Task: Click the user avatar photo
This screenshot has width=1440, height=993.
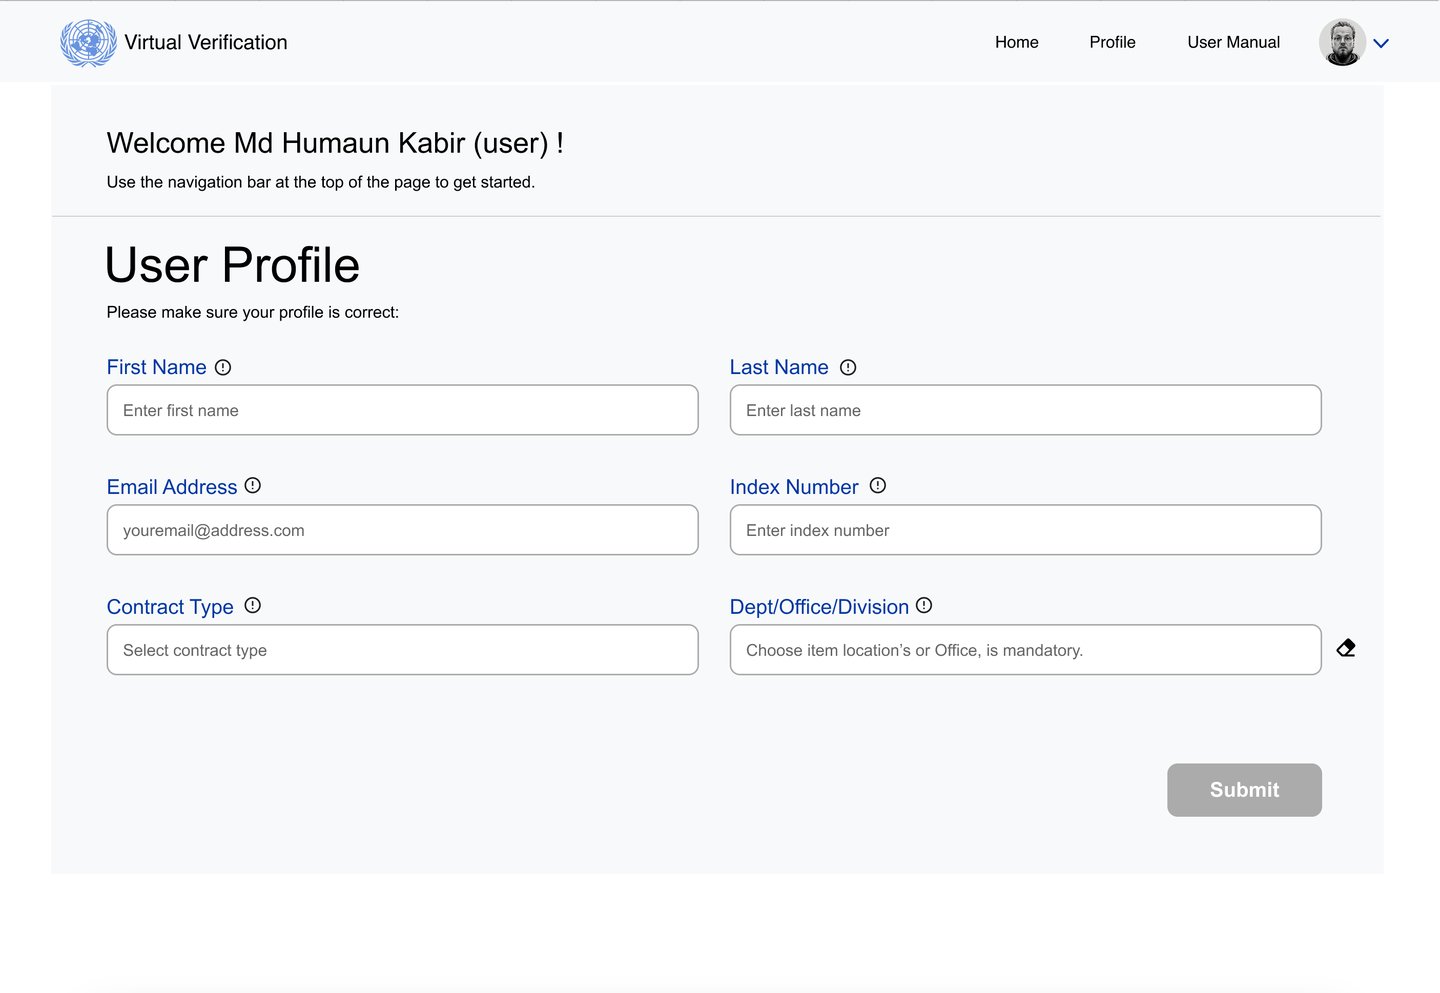Action: 1342,42
